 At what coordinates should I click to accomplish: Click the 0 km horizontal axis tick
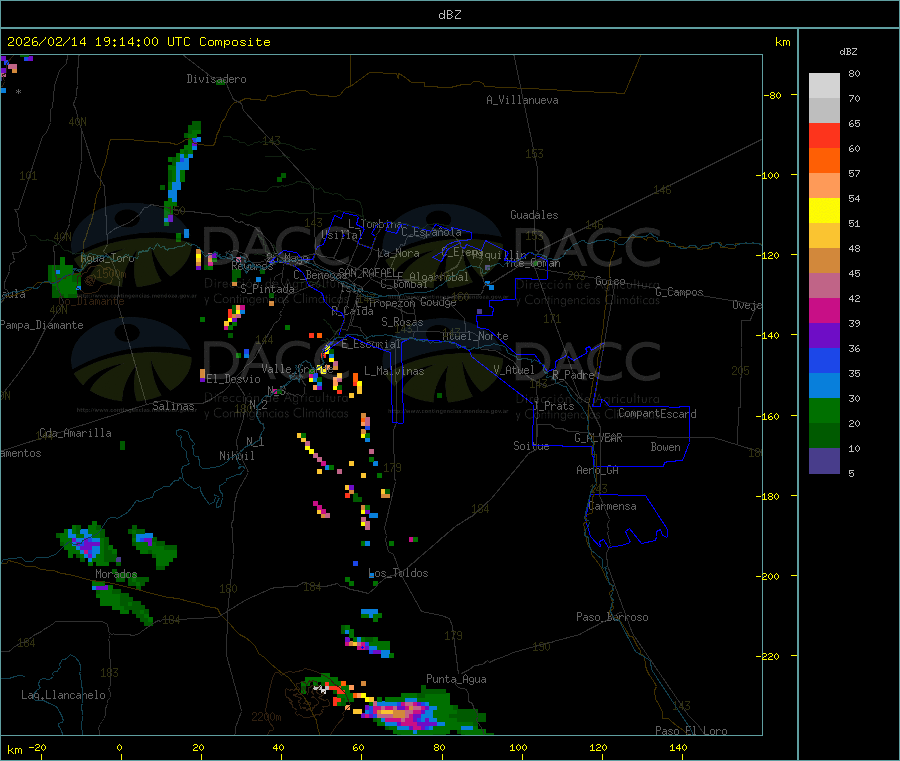[x=119, y=747]
